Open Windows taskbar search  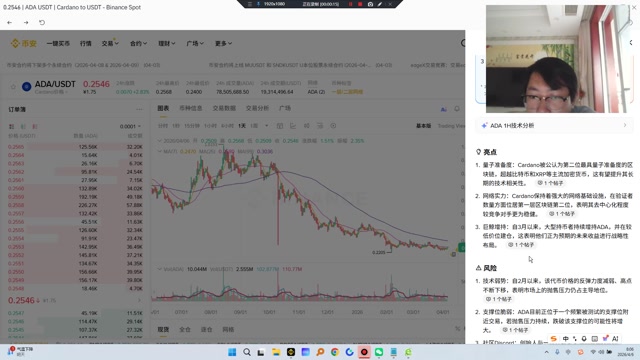(x=247, y=352)
